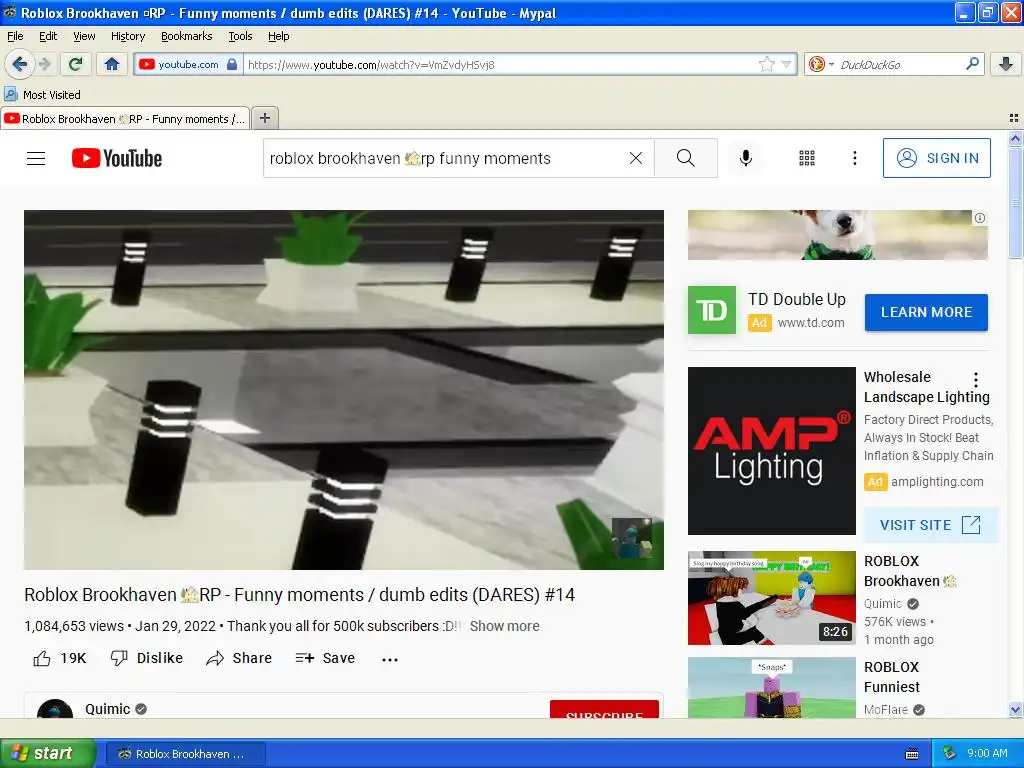Open the Bookmarks menu
The width and height of the screenshot is (1024, 768).
click(x=186, y=36)
